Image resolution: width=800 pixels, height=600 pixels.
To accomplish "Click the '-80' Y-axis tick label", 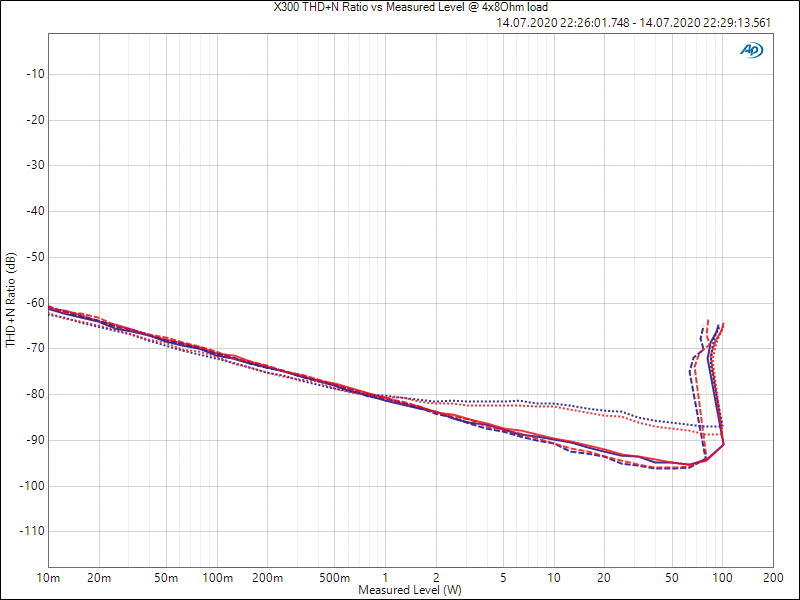I will coord(35,394).
